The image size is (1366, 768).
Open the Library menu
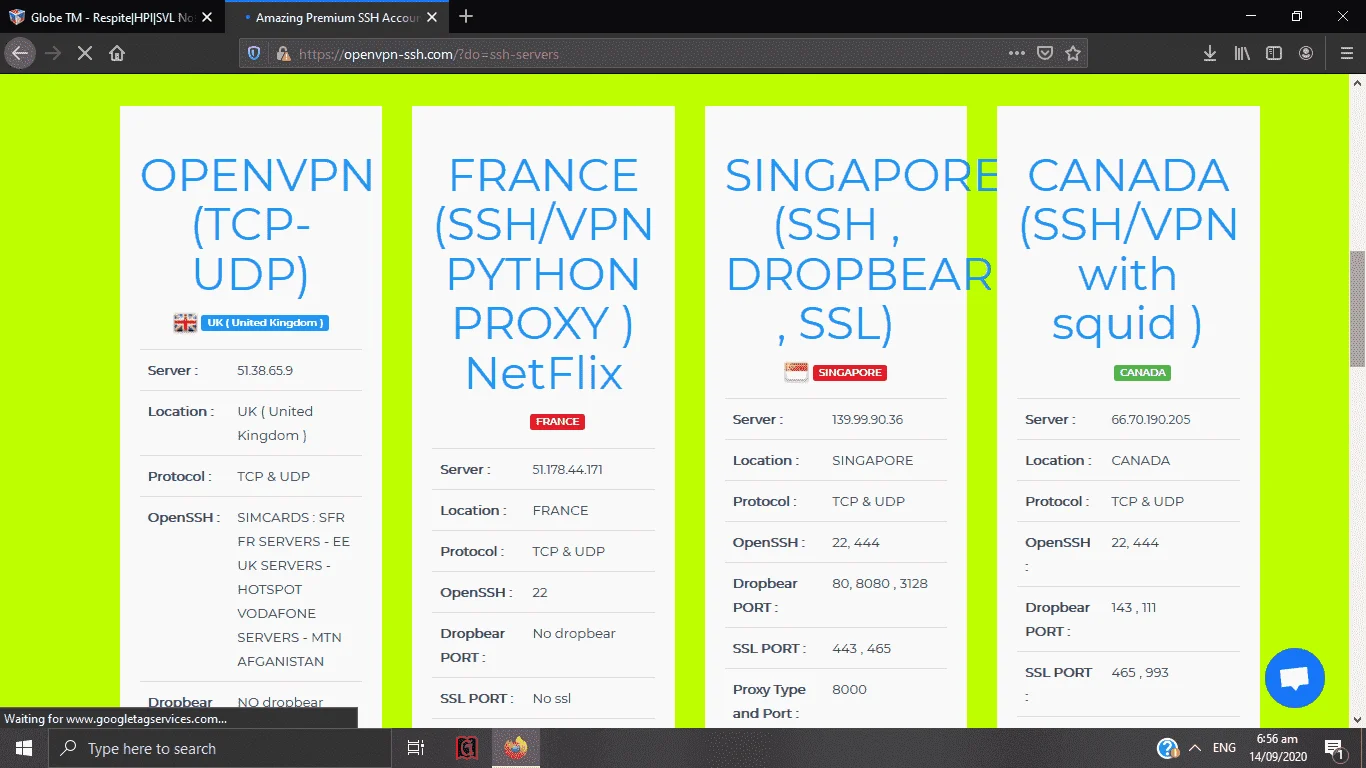point(1242,54)
